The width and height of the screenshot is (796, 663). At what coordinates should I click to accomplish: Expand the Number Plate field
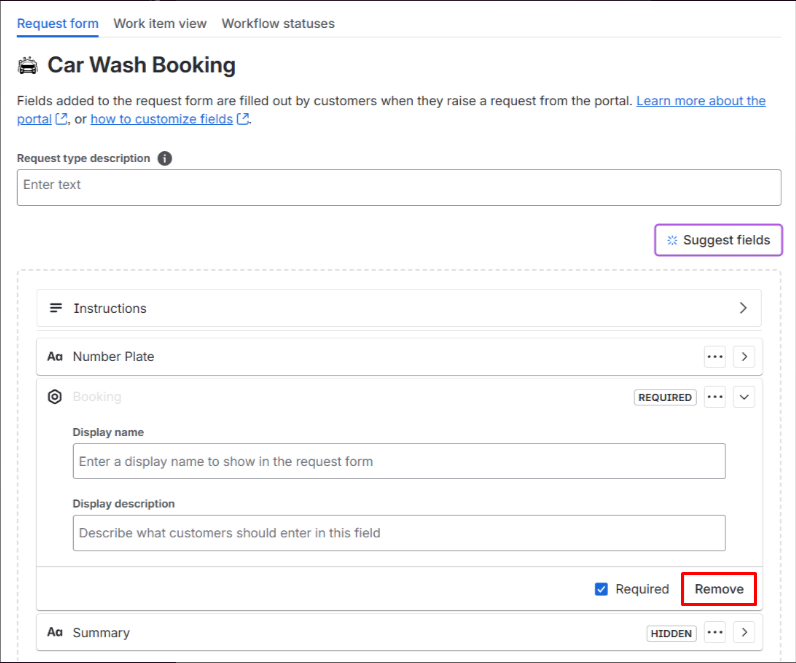pos(743,357)
